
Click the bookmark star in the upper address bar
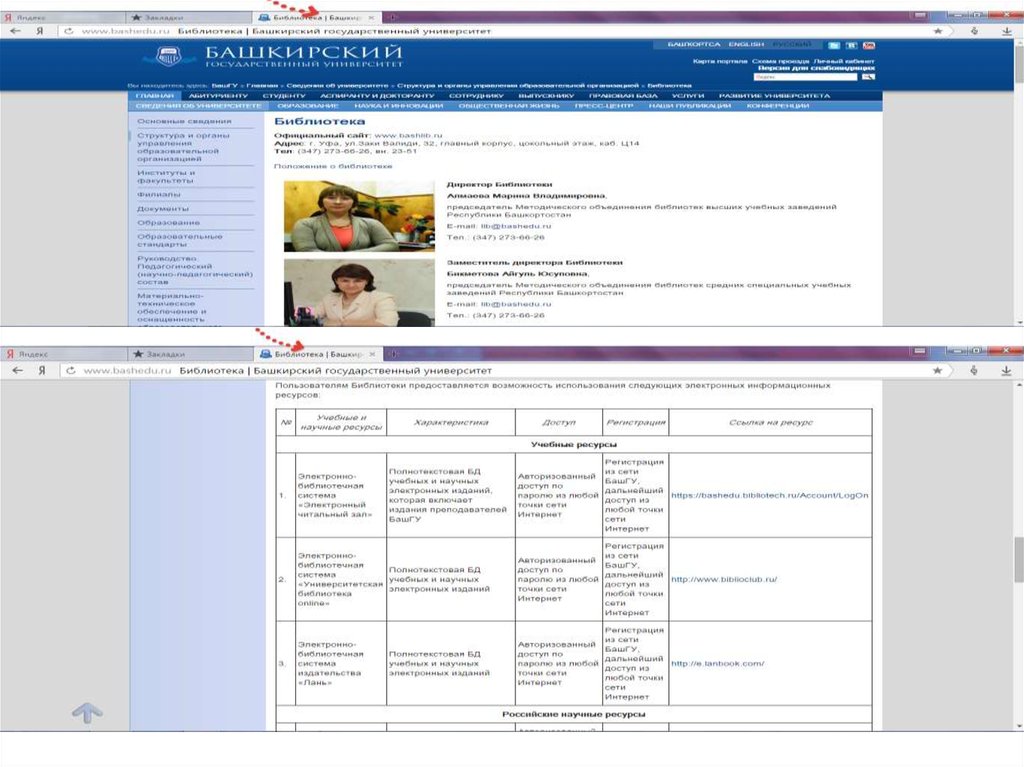[x=938, y=32]
